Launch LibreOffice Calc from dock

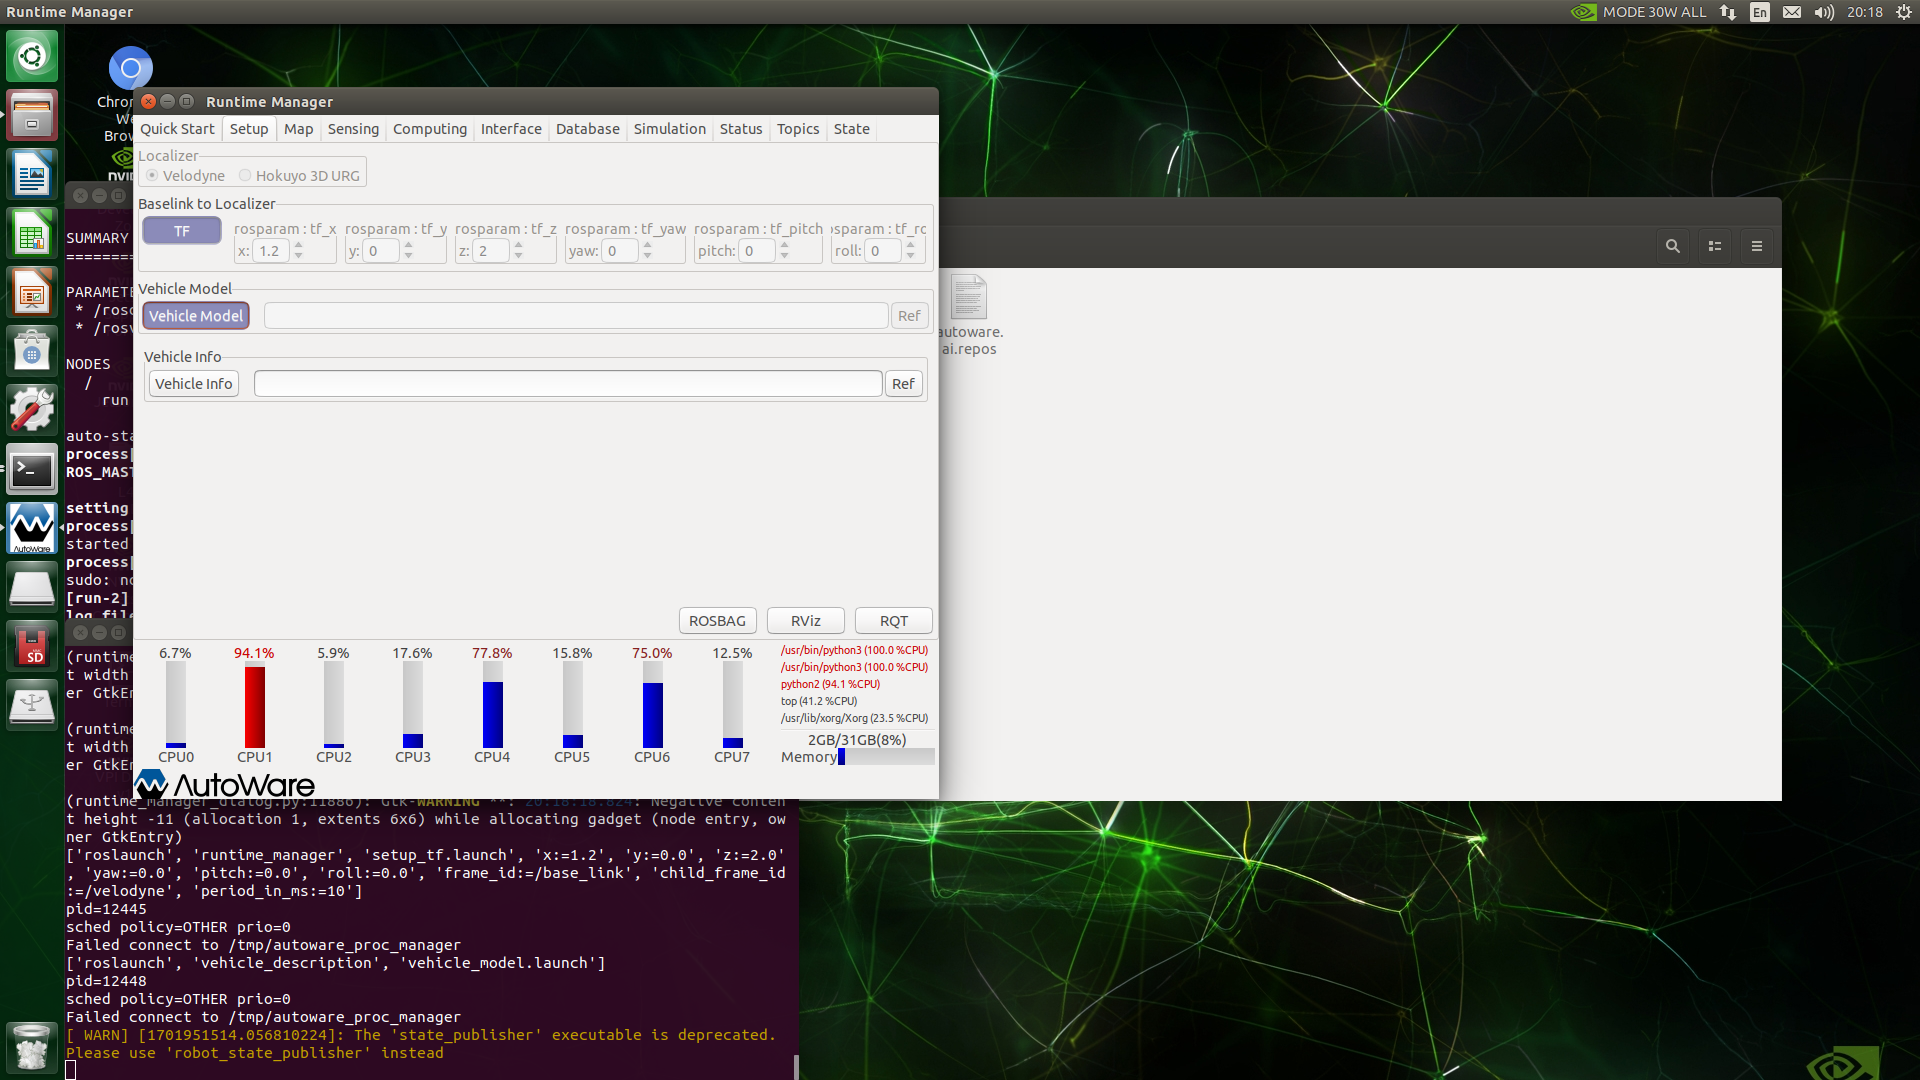click(x=32, y=234)
